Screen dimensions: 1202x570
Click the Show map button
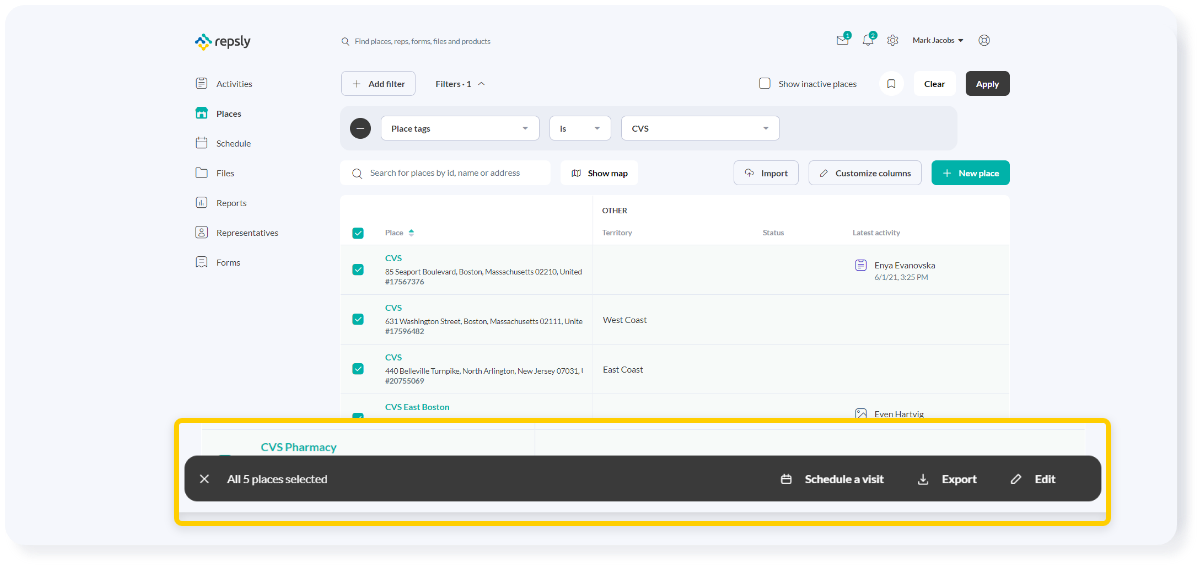tap(599, 173)
